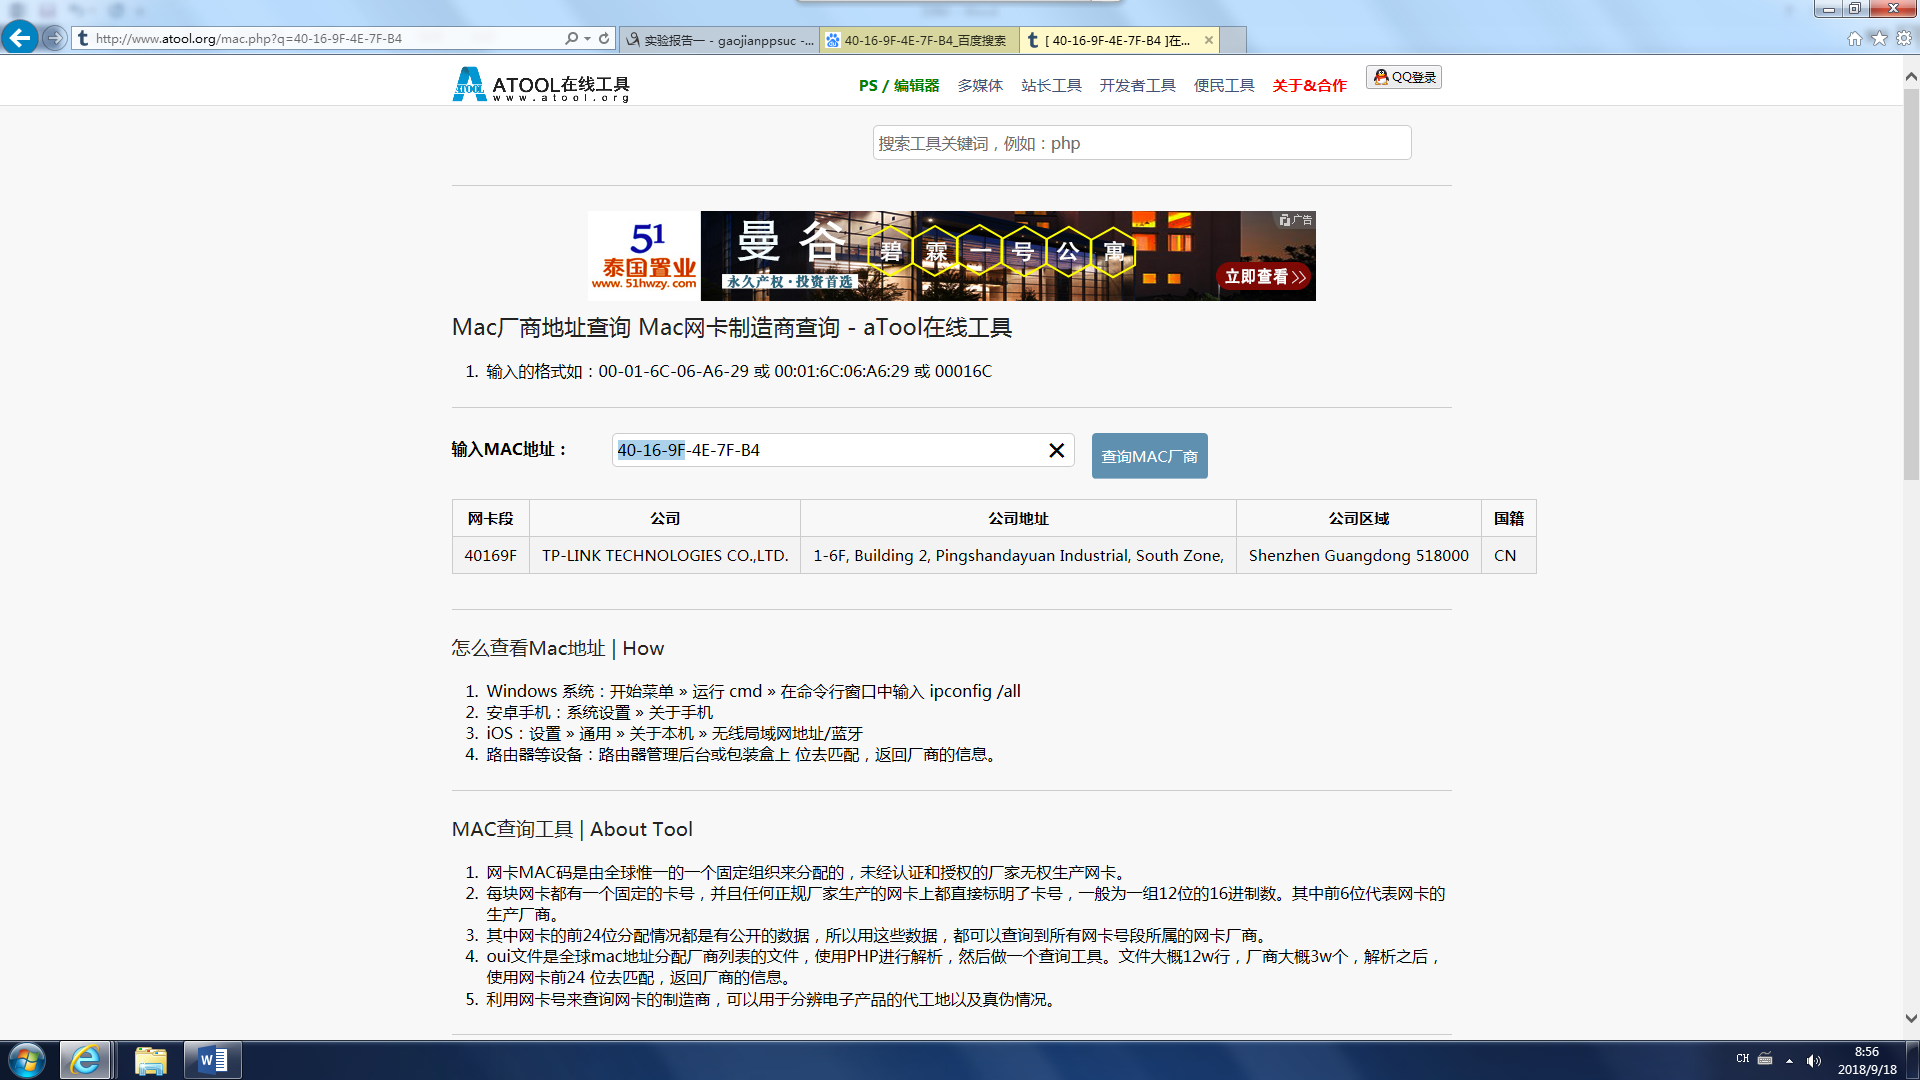The width and height of the screenshot is (1920, 1080).
Task: Switch to the 百度搜索 browser tab
Action: coord(918,40)
